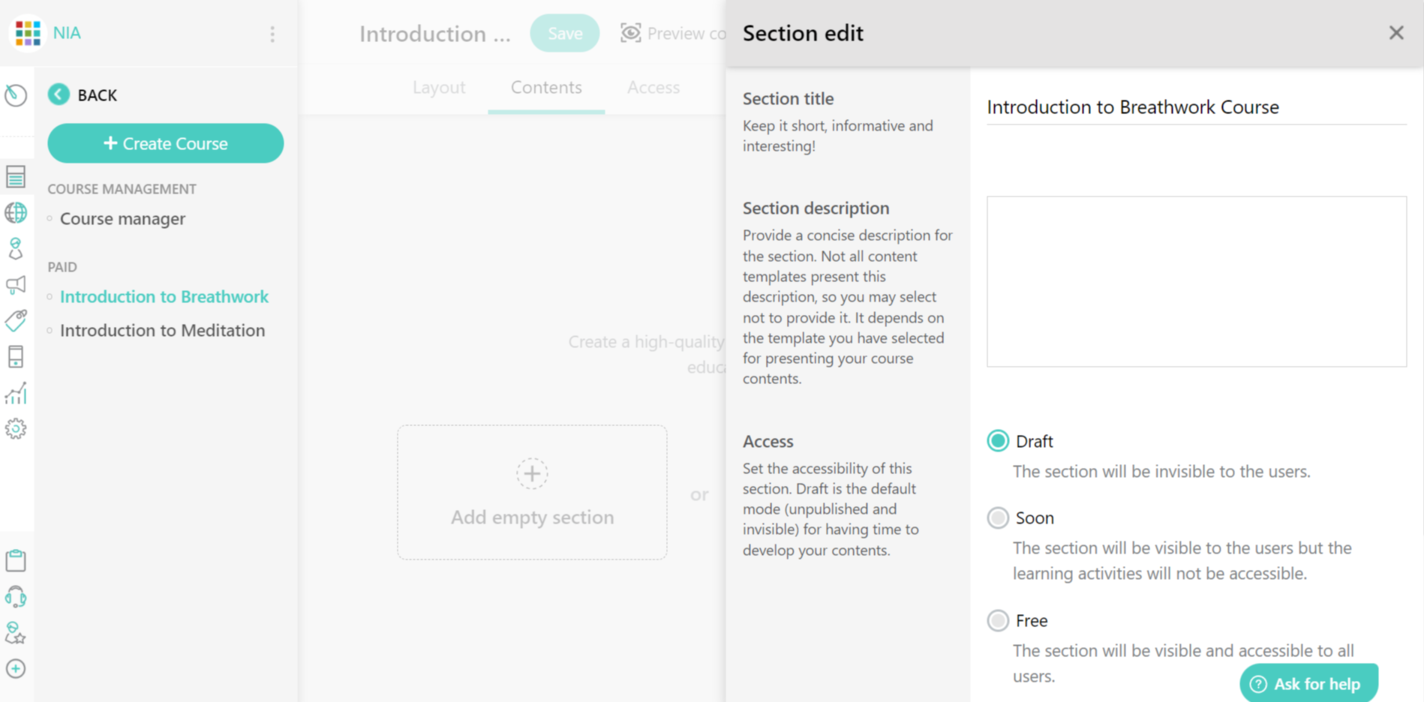
Task: Switch to the Access tab
Action: pos(653,88)
